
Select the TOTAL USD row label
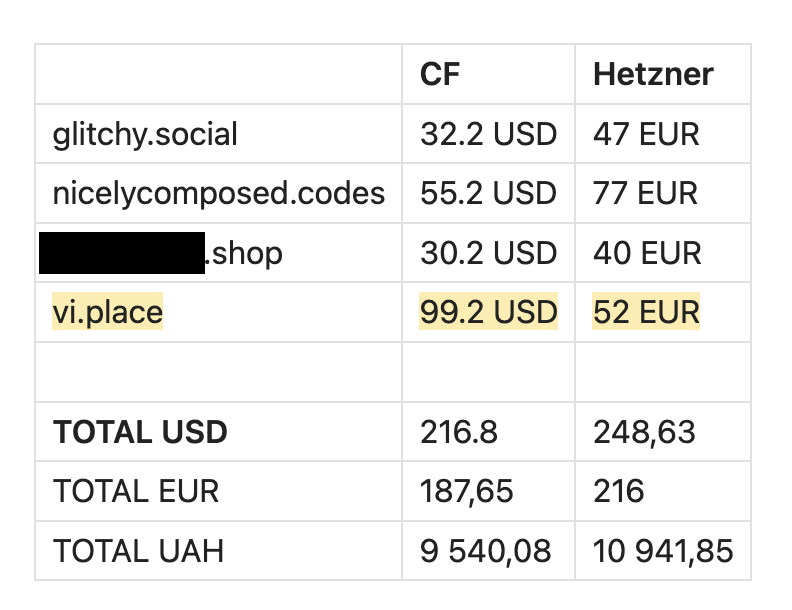point(140,432)
